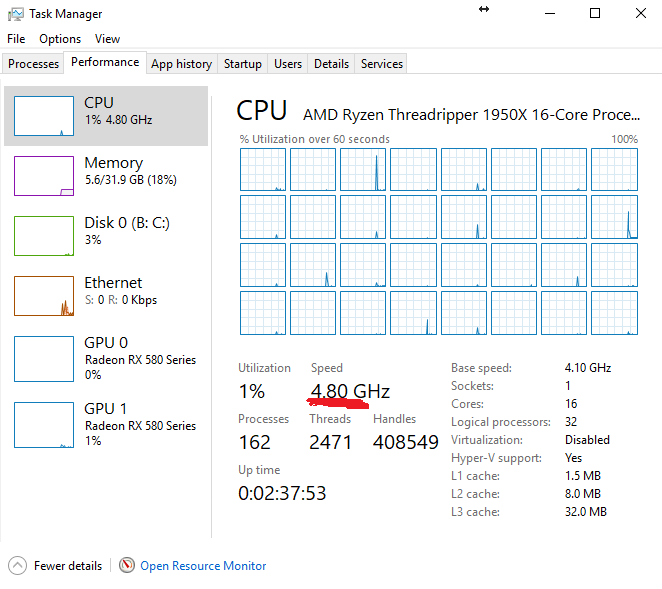Click the AMD Ryzen Threadripper 1950X processor name
662x589 pixels.
tap(471, 114)
